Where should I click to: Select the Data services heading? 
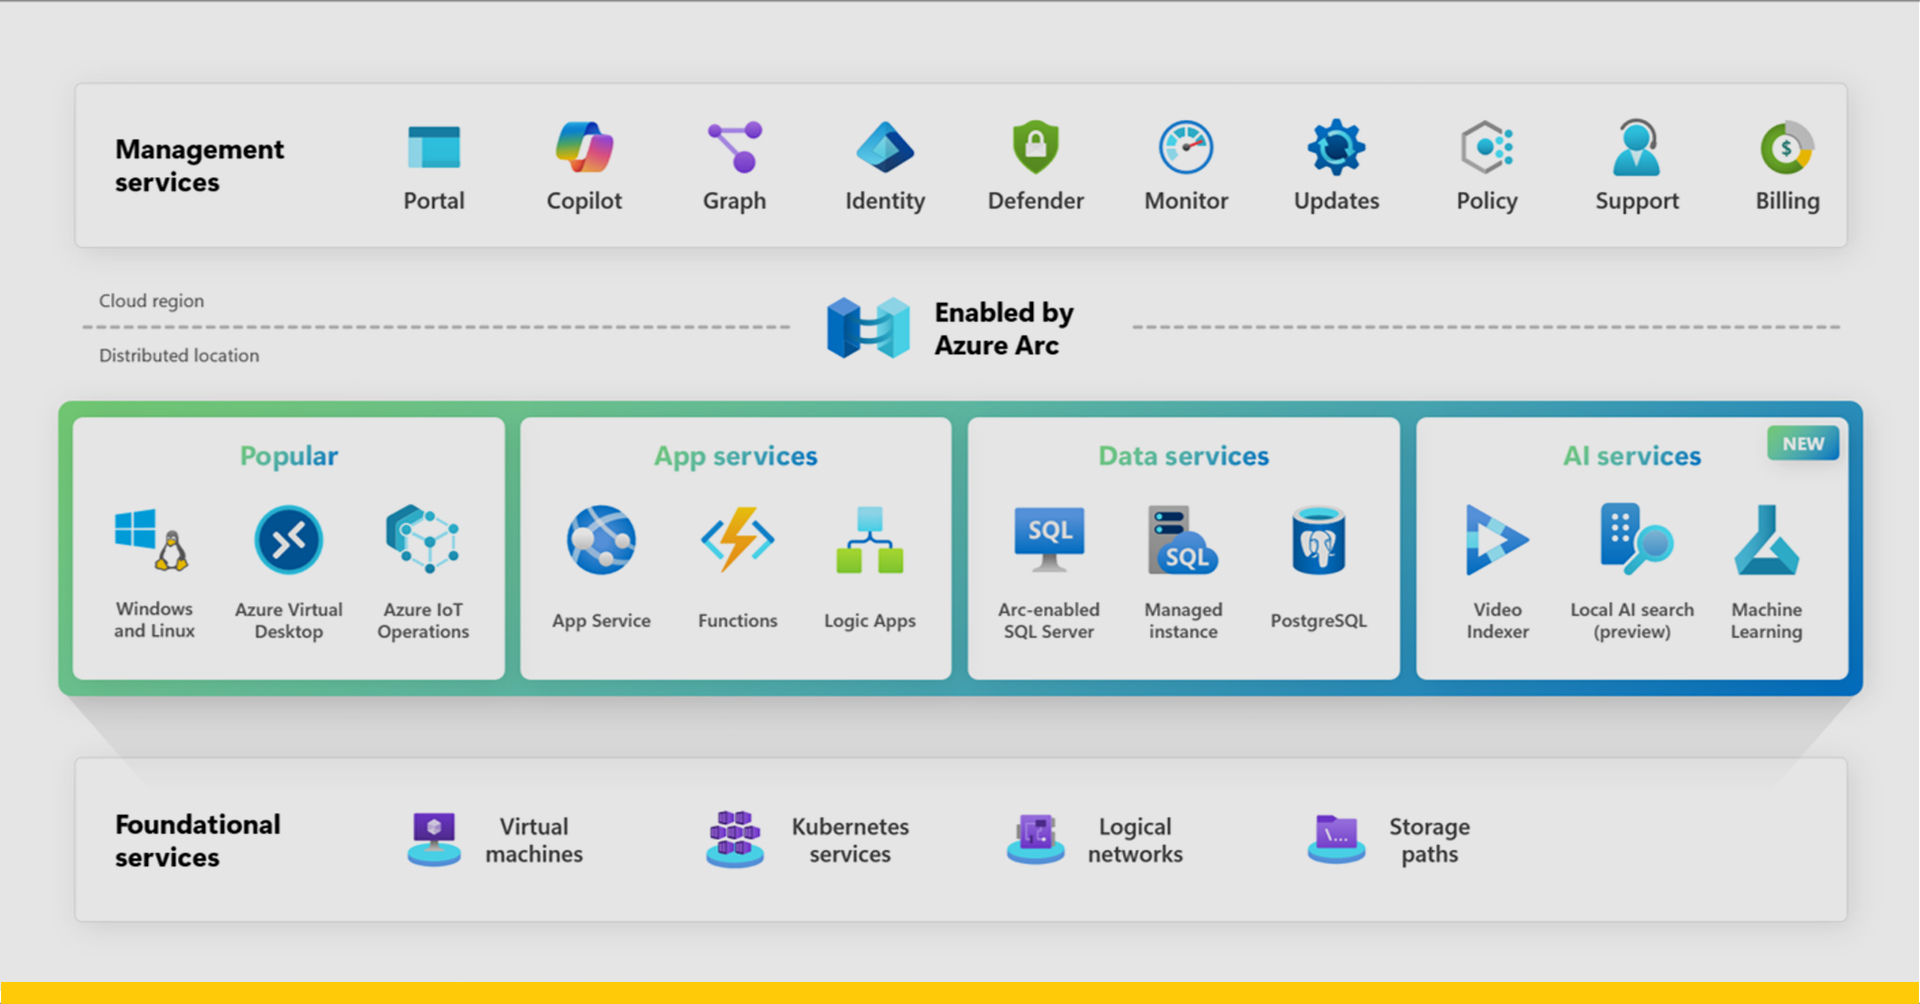pyautogui.click(x=1183, y=456)
